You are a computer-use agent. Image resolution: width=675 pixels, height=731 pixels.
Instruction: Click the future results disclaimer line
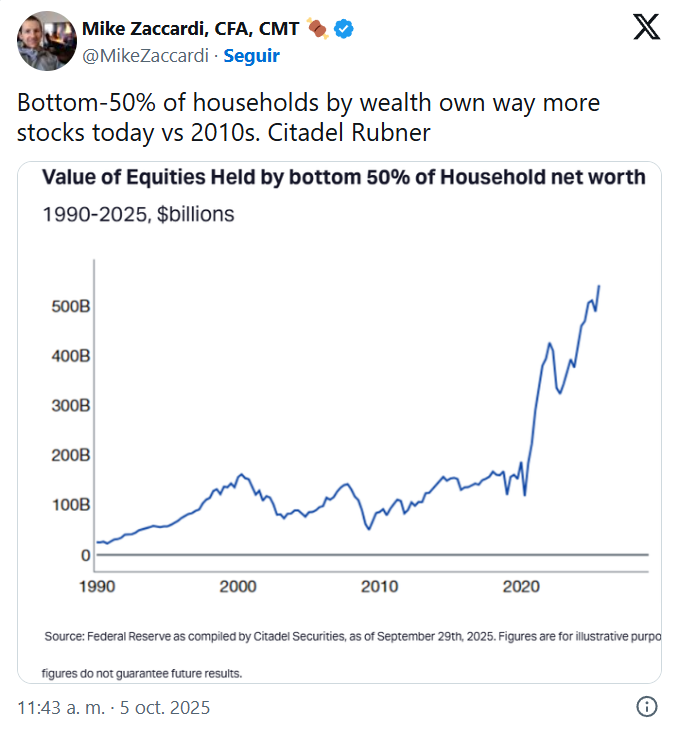[142, 673]
